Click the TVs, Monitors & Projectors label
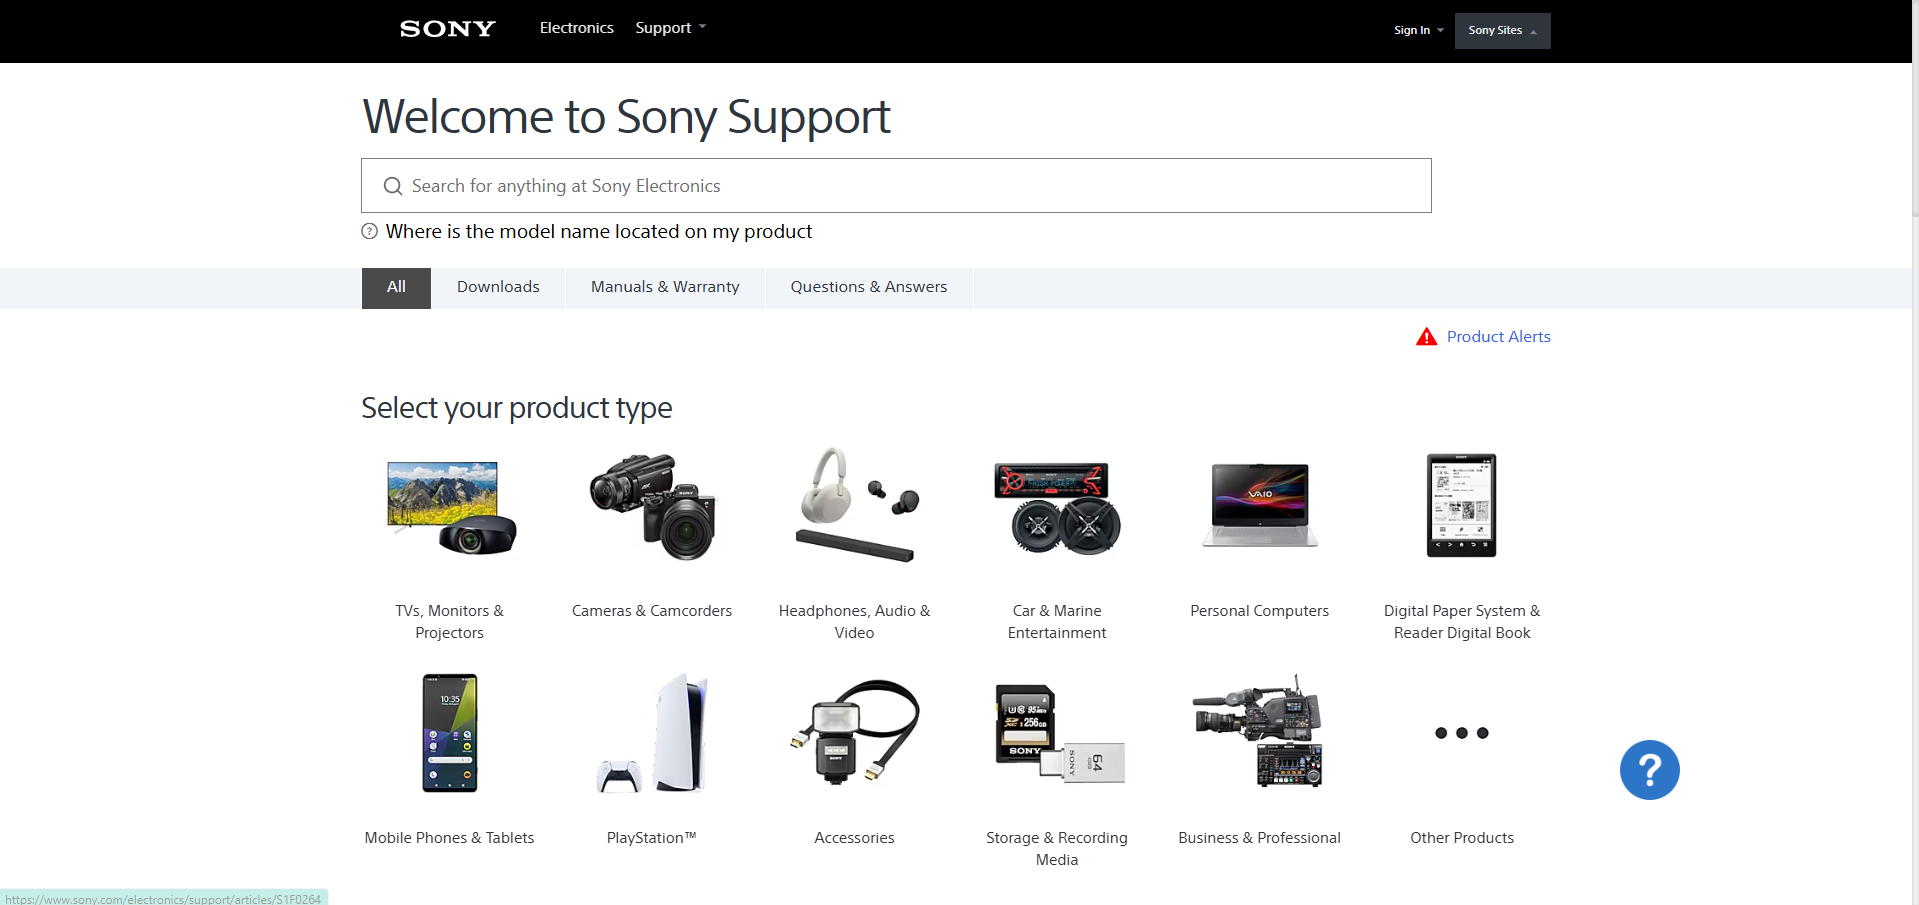This screenshot has width=1919, height=905. 450,622
